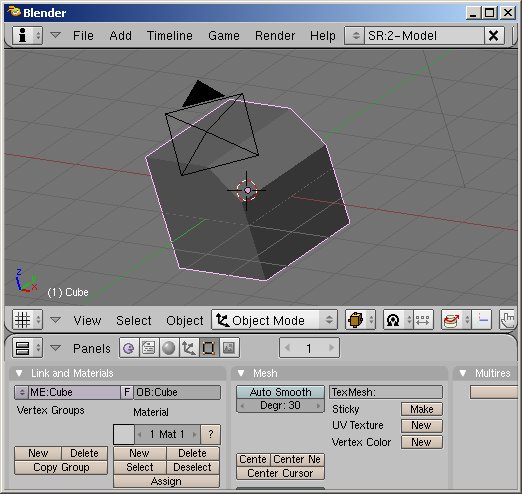522x494 pixels.
Task: Click the Assign material button
Action: pyautogui.click(x=166, y=481)
